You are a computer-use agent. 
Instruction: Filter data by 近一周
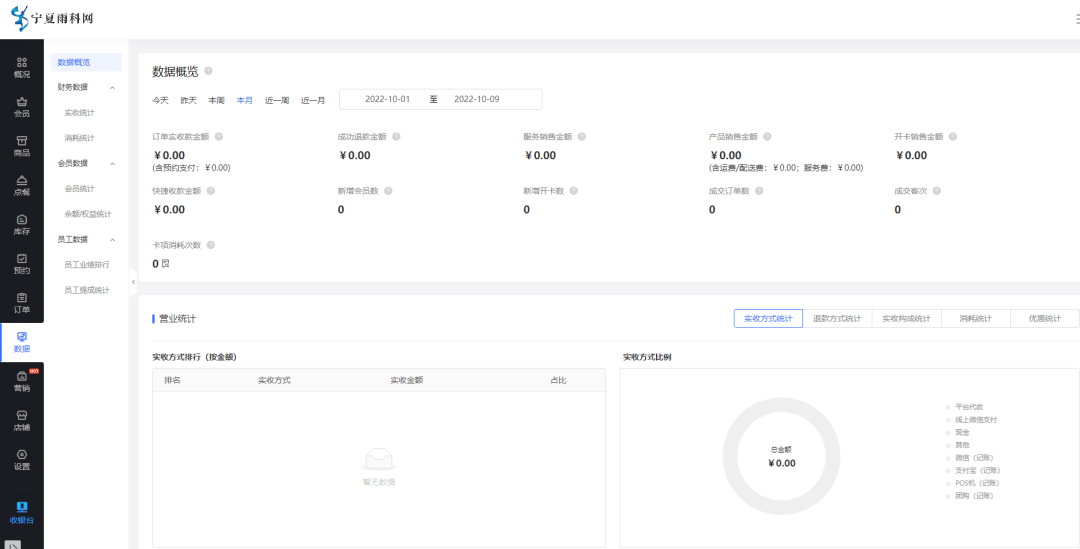click(x=277, y=101)
